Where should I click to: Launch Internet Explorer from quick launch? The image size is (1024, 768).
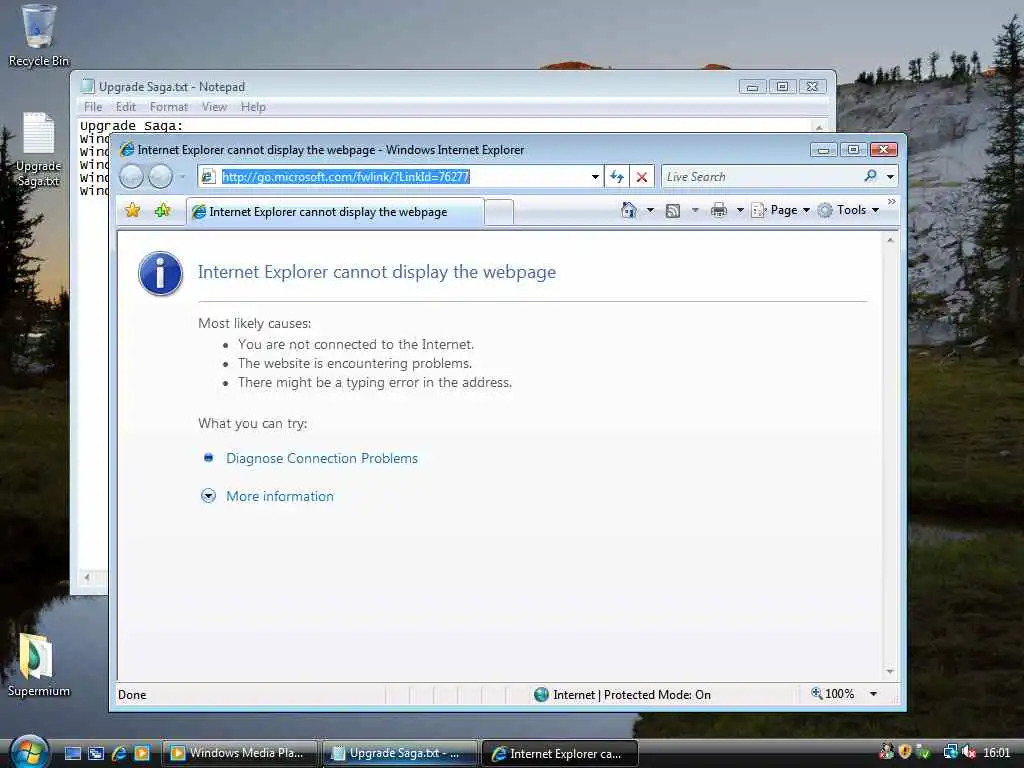(x=120, y=753)
